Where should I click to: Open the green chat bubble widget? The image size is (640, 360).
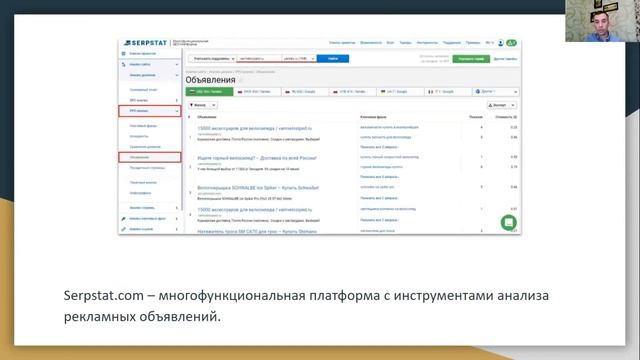coord(509,222)
